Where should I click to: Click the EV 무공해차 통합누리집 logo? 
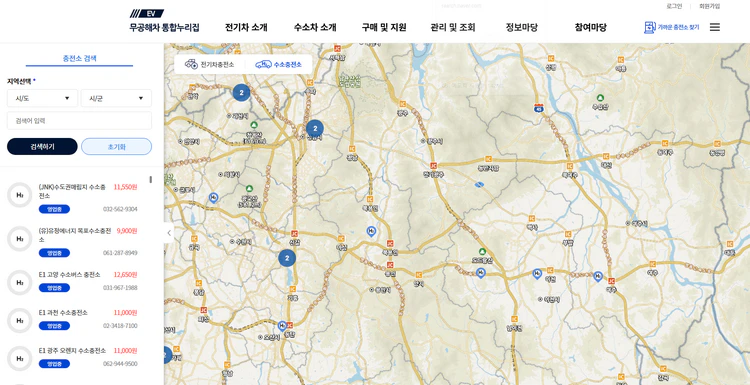(164, 21)
